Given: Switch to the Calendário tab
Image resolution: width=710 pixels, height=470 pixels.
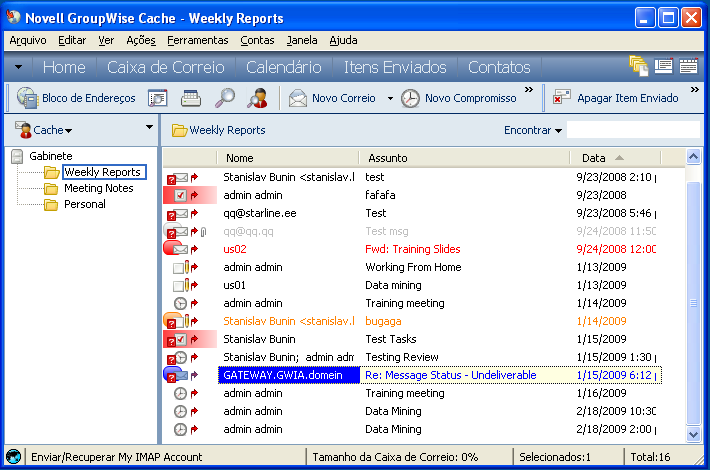Looking at the screenshot, I should [283, 67].
